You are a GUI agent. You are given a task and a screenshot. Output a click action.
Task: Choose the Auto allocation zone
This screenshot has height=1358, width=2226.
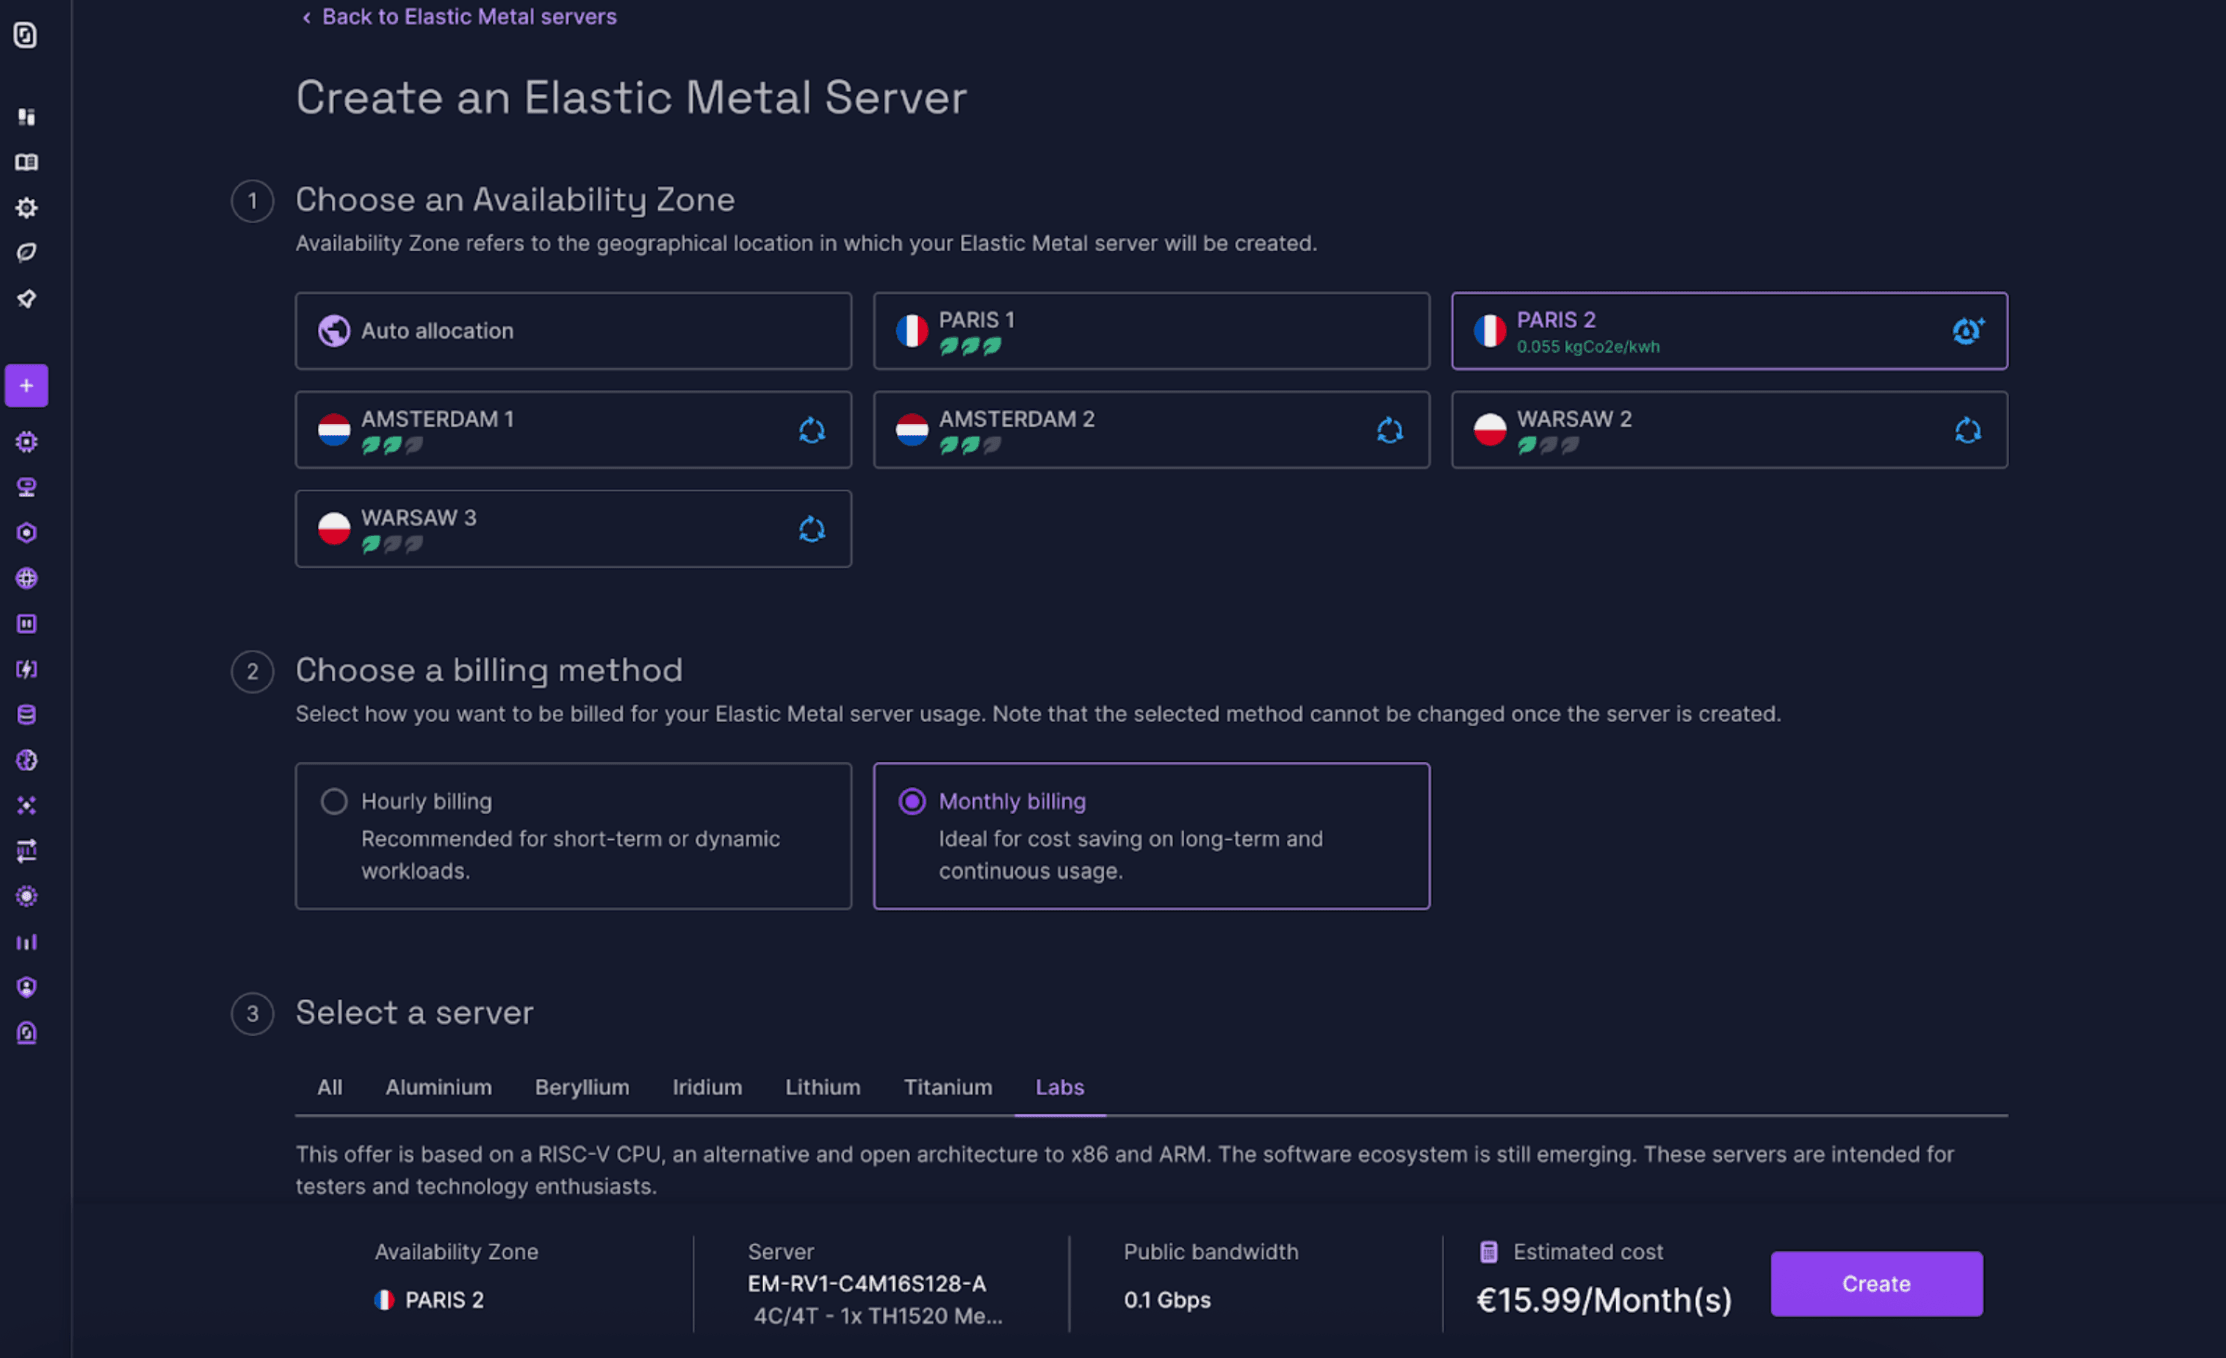coord(573,331)
